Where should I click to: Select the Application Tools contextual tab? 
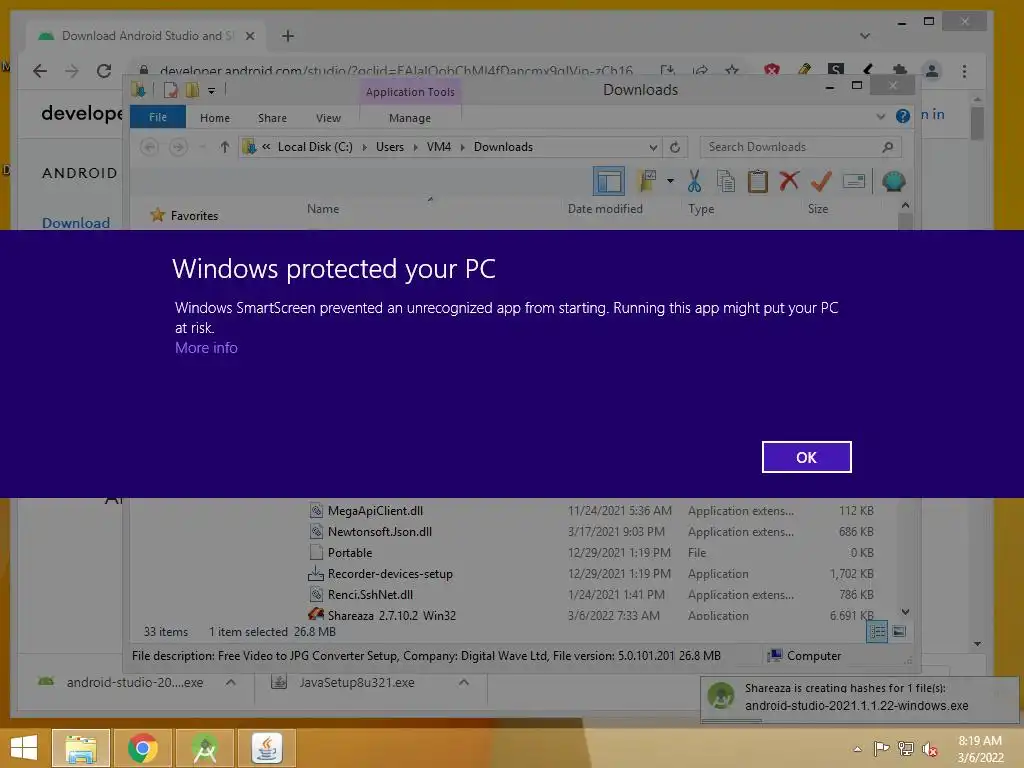(x=410, y=92)
